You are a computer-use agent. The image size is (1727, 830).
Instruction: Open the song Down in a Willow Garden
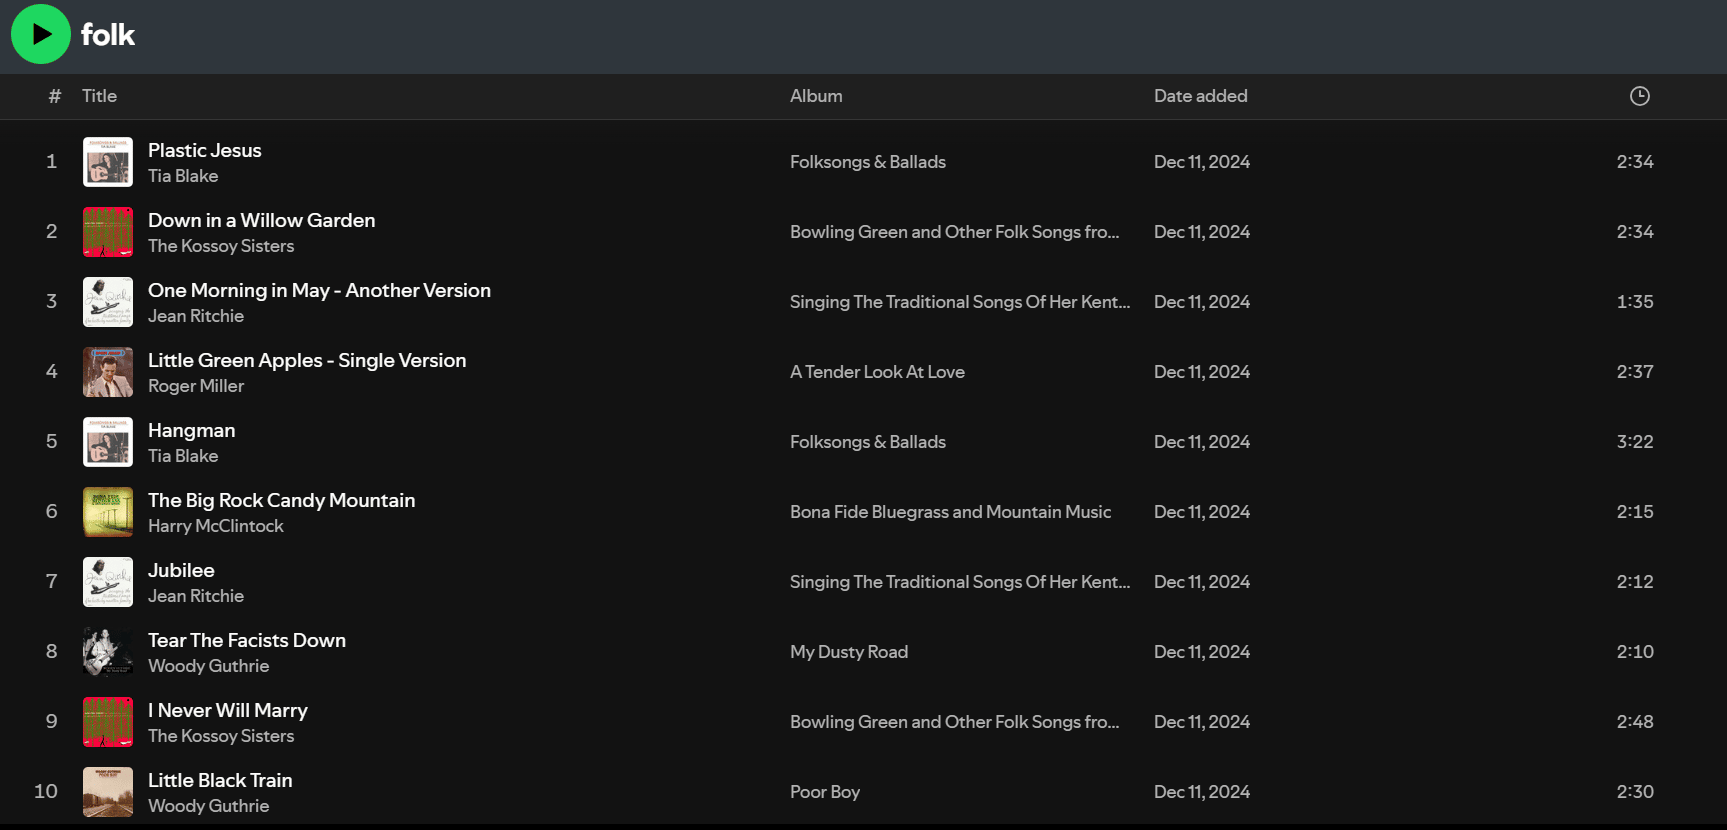(262, 220)
